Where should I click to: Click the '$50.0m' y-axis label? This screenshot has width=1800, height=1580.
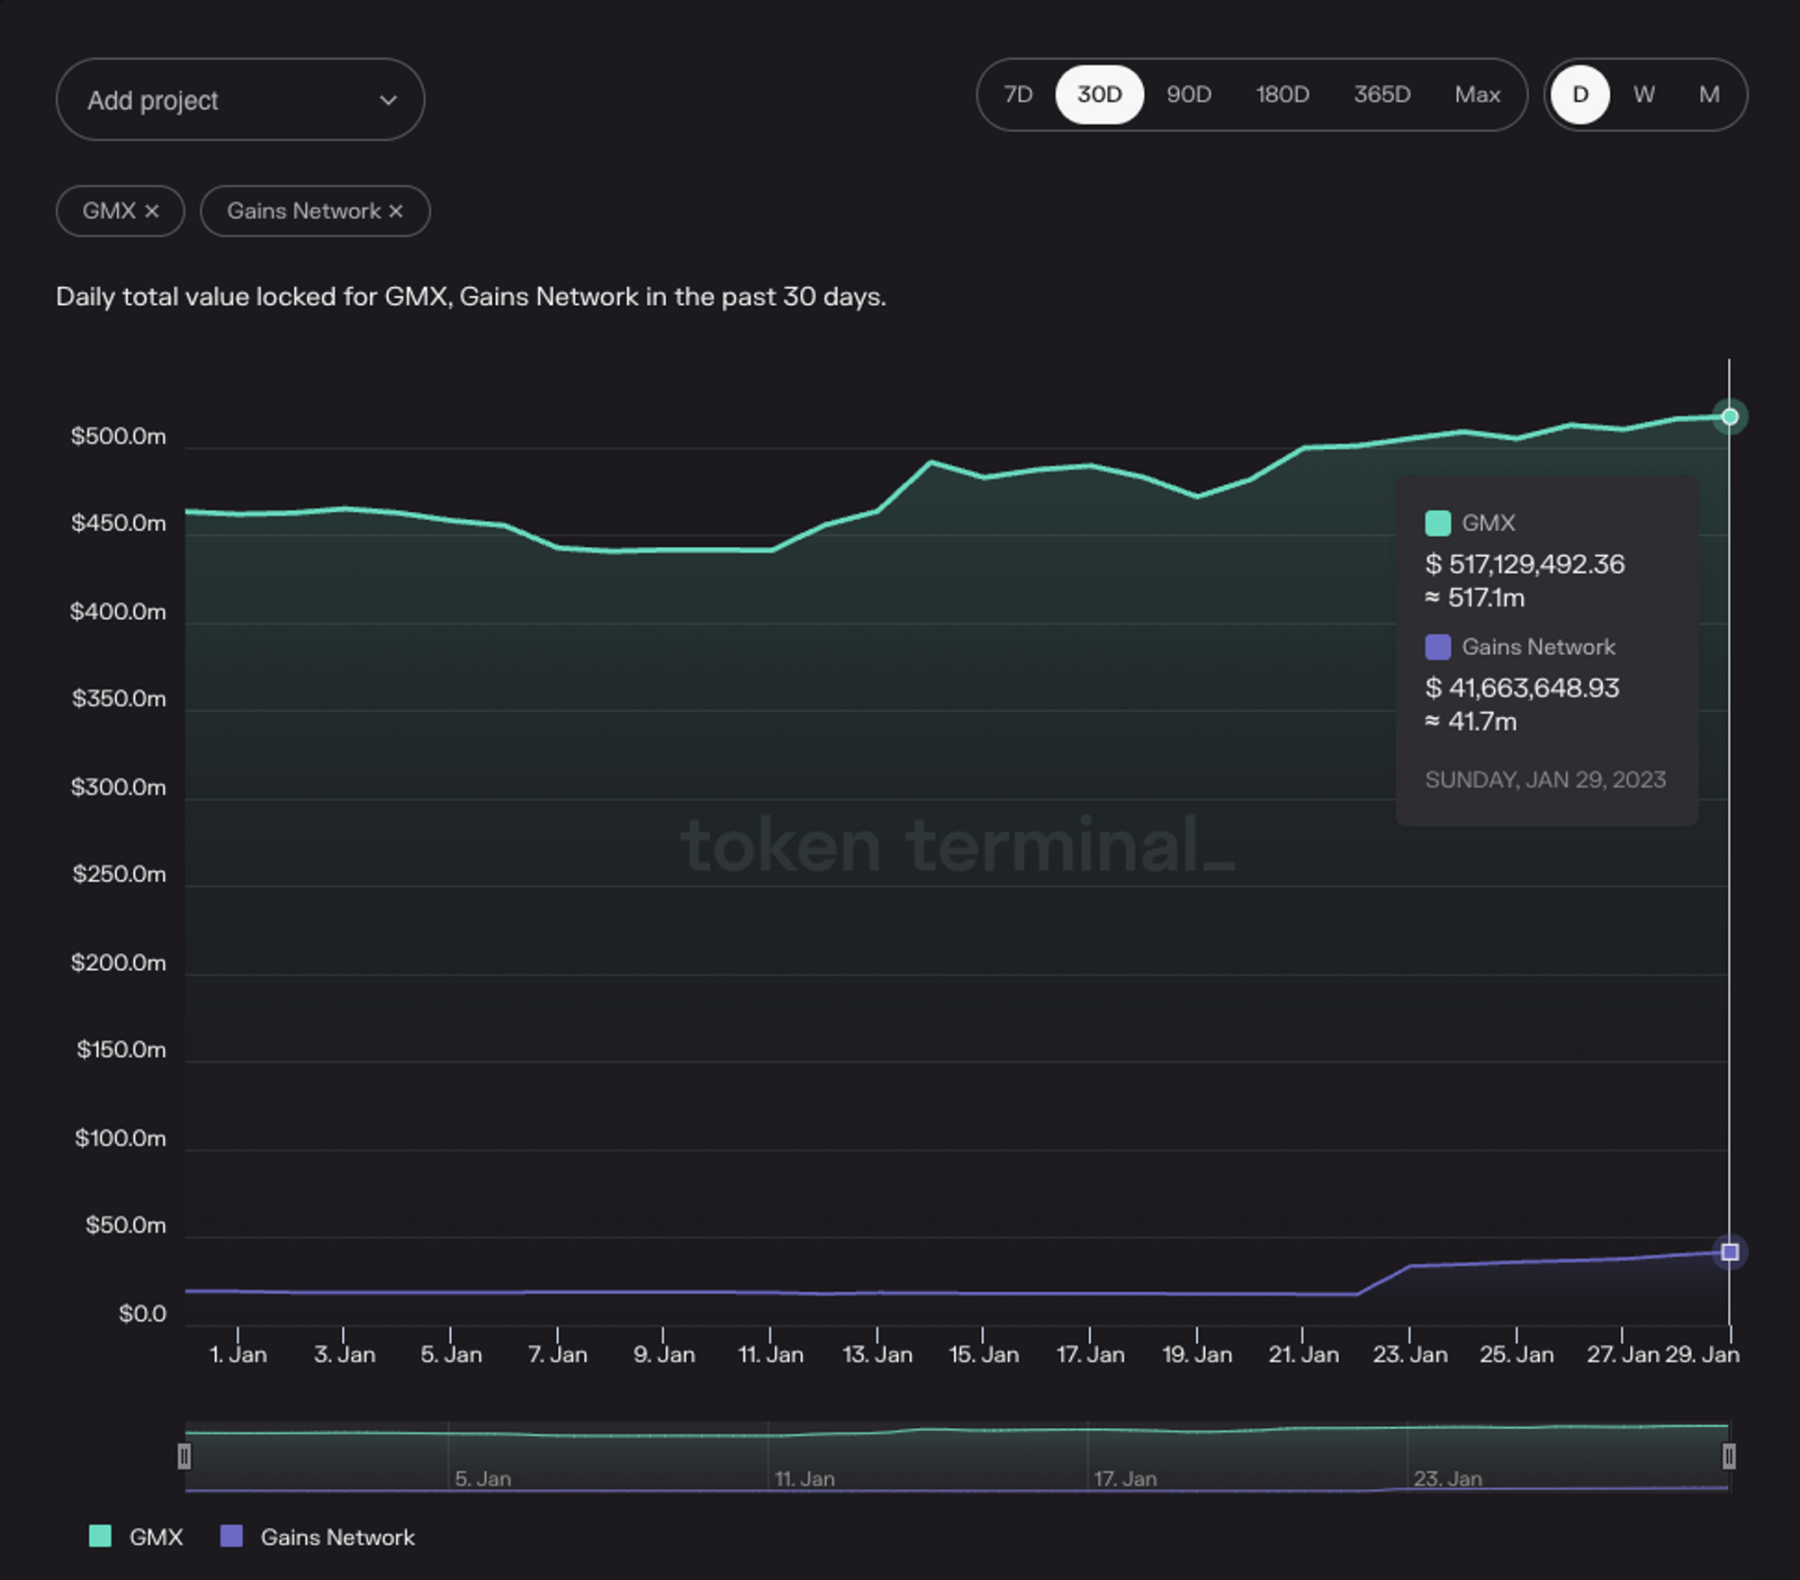pyautogui.click(x=125, y=1225)
